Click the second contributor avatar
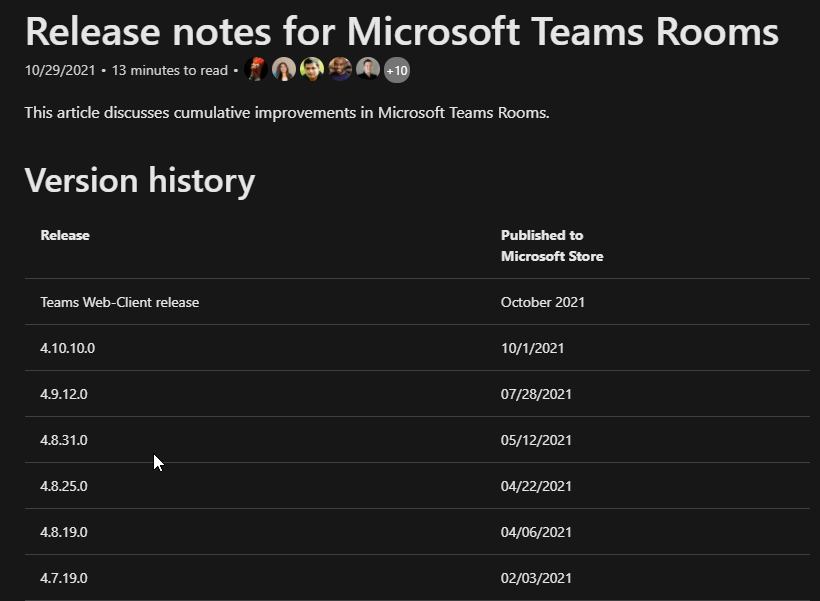This screenshot has height=601, width=820. 284,70
